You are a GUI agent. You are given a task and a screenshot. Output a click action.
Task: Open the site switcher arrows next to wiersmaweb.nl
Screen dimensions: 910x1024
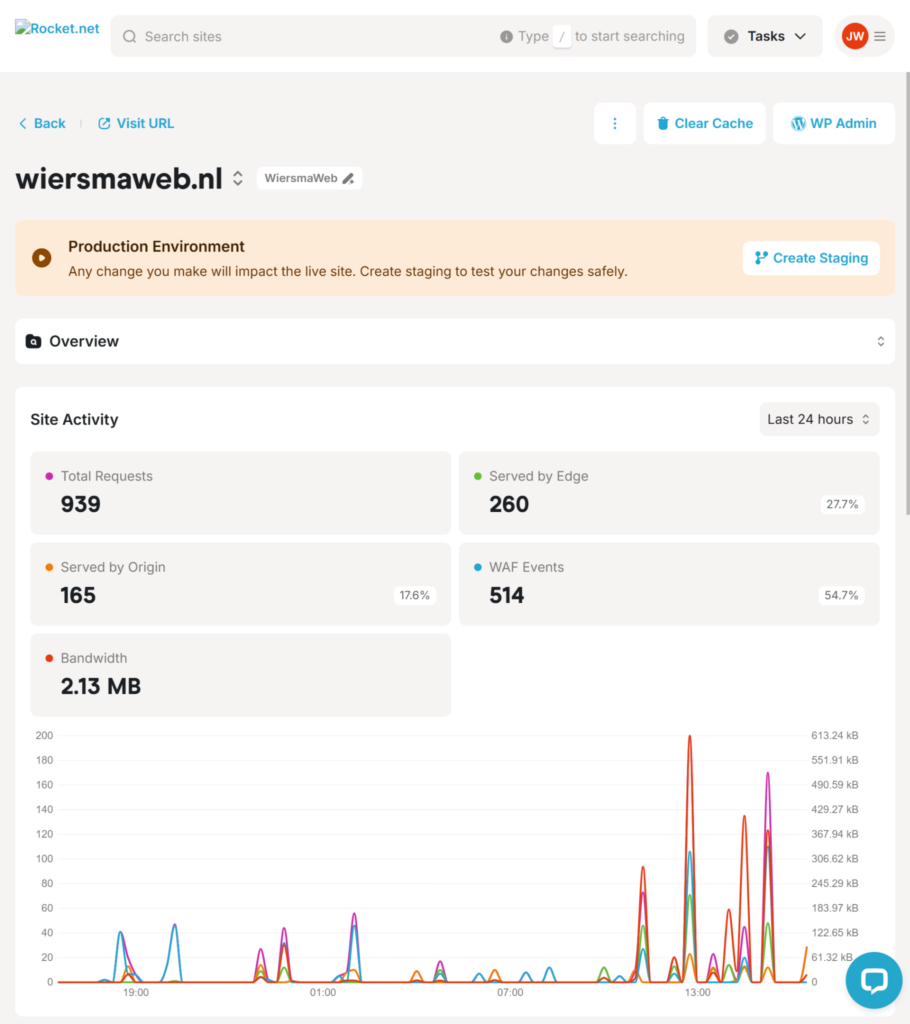[238, 178]
